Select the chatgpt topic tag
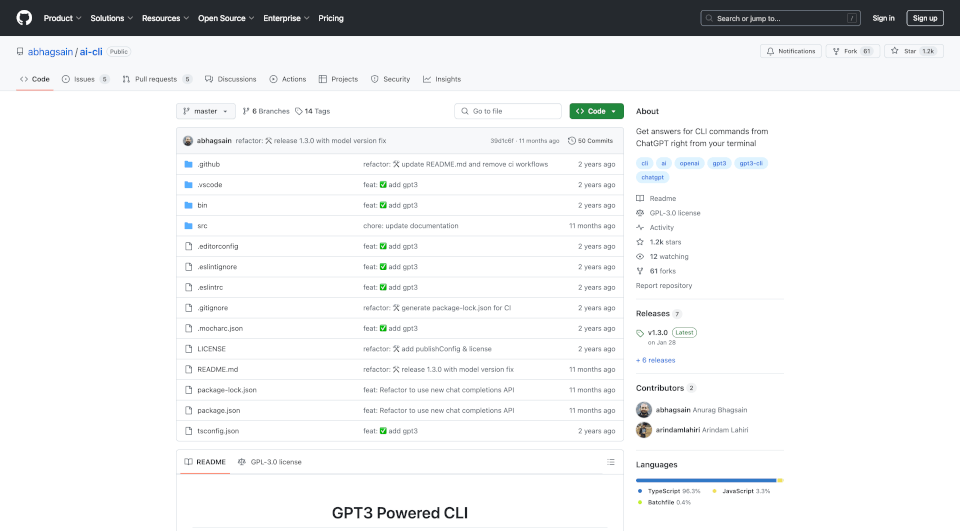Viewport: 960px width, 531px height. coord(652,177)
